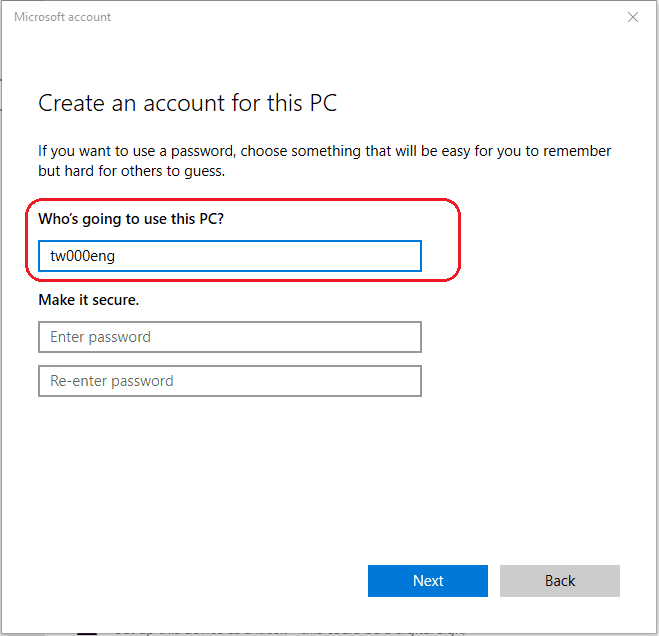Click the "Who's going to use this PC?" label
Screen dimensions: 659x636
point(131,218)
